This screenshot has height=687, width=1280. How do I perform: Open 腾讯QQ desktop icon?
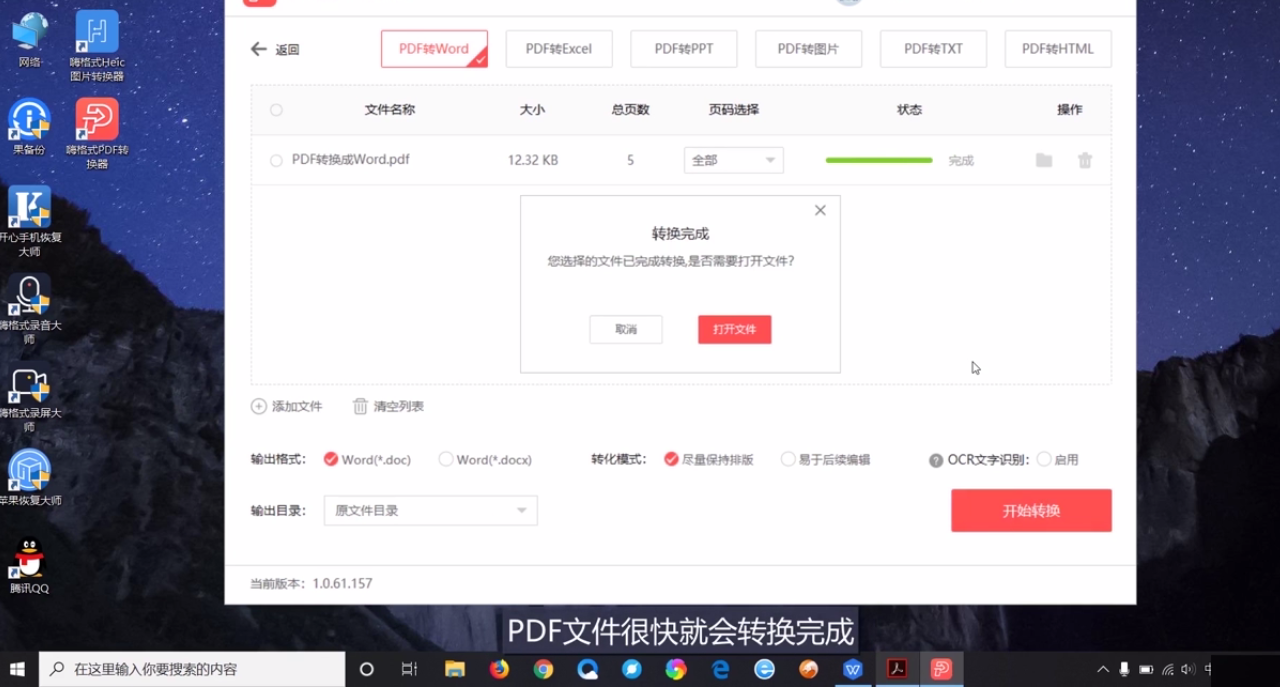click(29, 566)
